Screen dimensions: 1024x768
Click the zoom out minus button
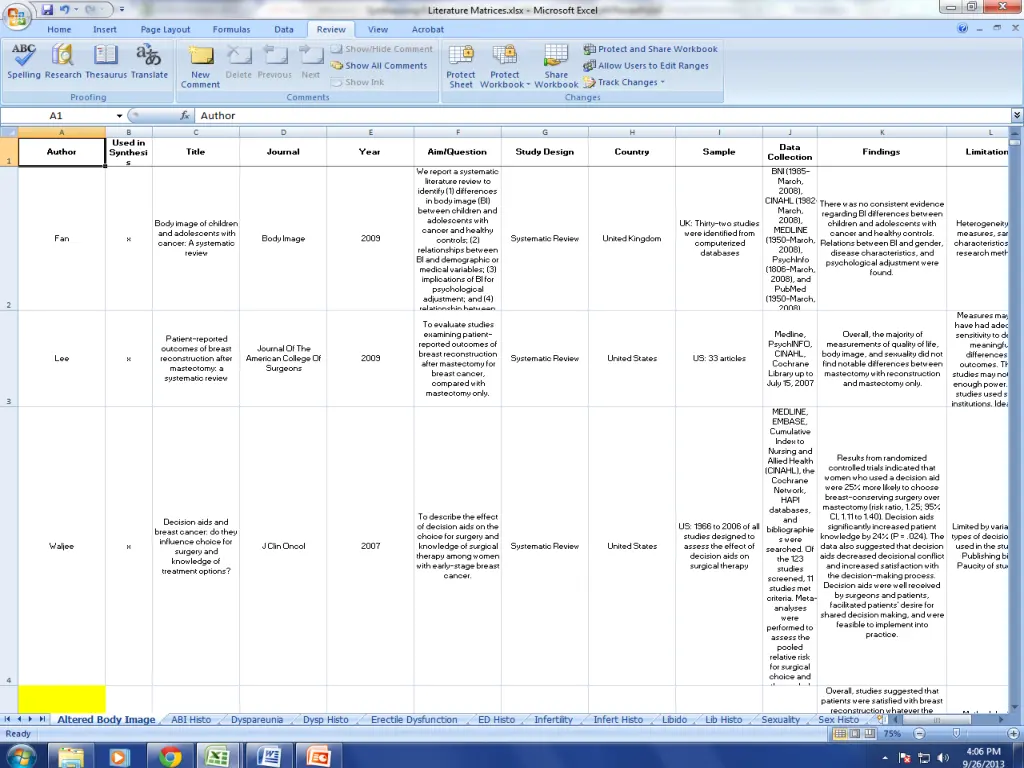tap(919, 733)
